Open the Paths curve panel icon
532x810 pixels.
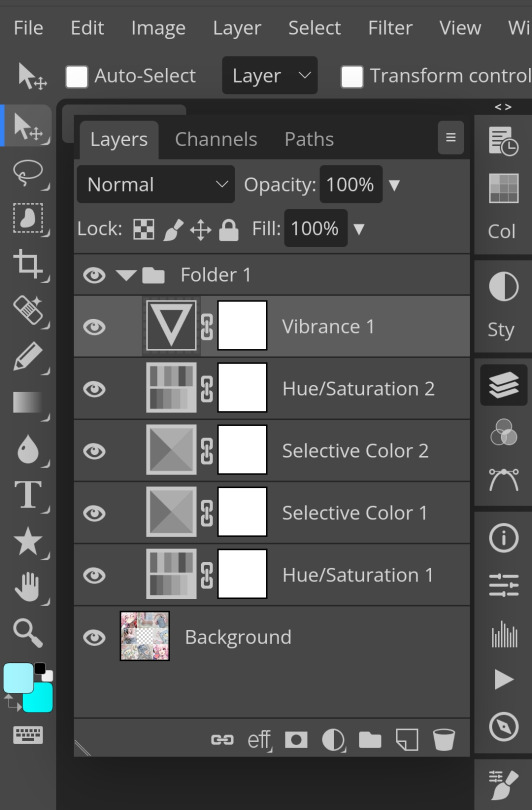pyautogui.click(x=503, y=480)
